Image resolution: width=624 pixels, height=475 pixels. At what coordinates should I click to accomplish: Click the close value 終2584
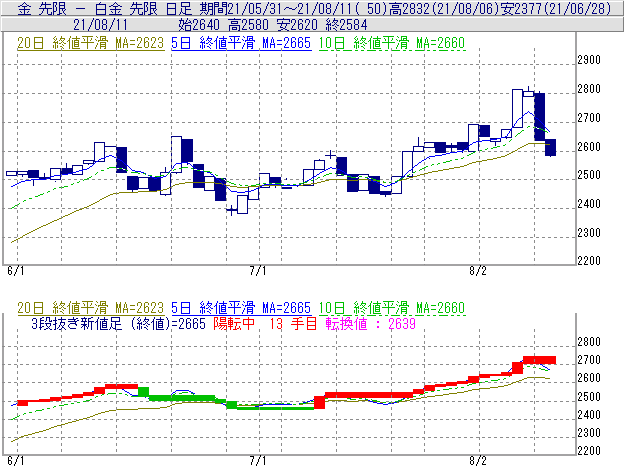tap(347, 25)
